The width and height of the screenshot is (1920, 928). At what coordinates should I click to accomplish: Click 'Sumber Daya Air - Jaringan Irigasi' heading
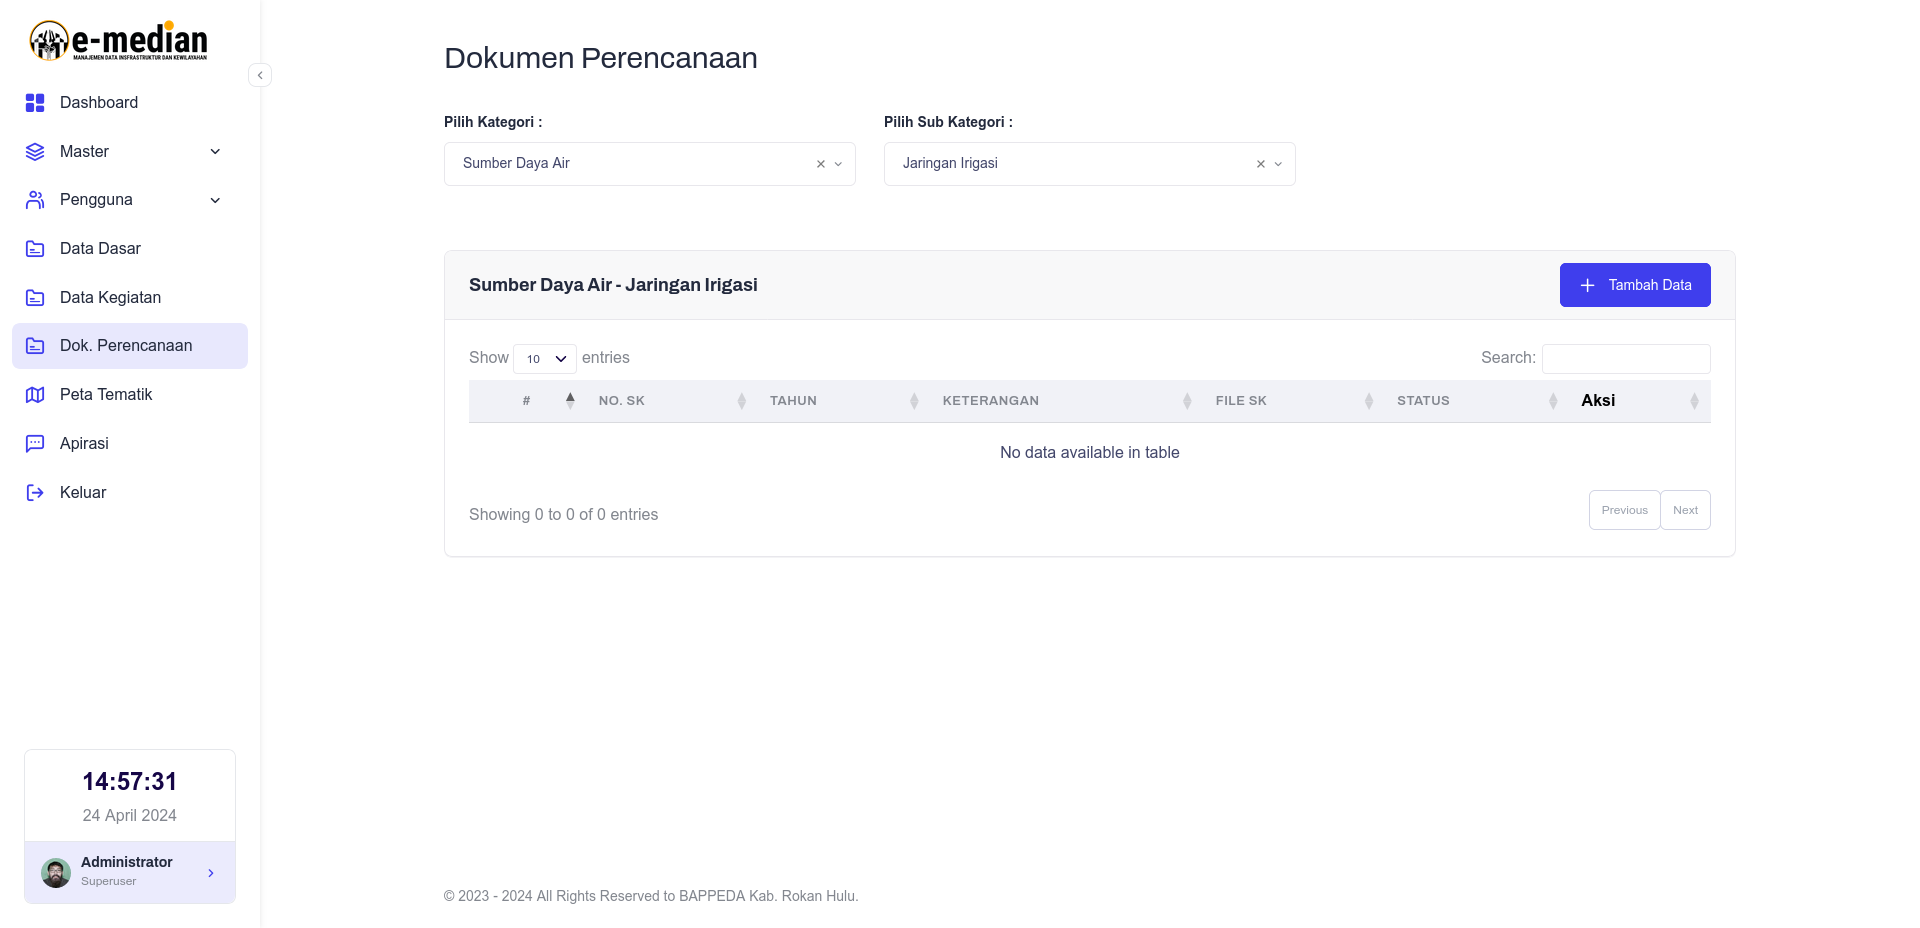point(613,285)
